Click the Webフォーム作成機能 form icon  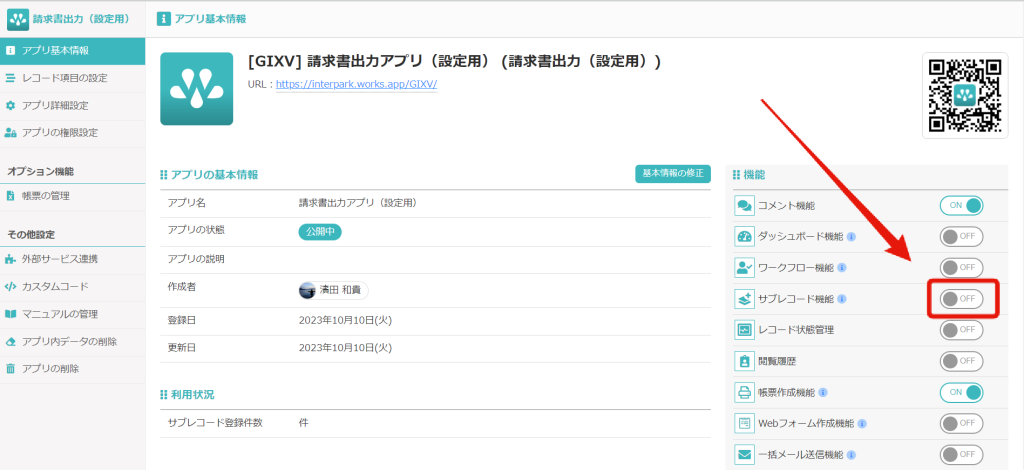744,423
